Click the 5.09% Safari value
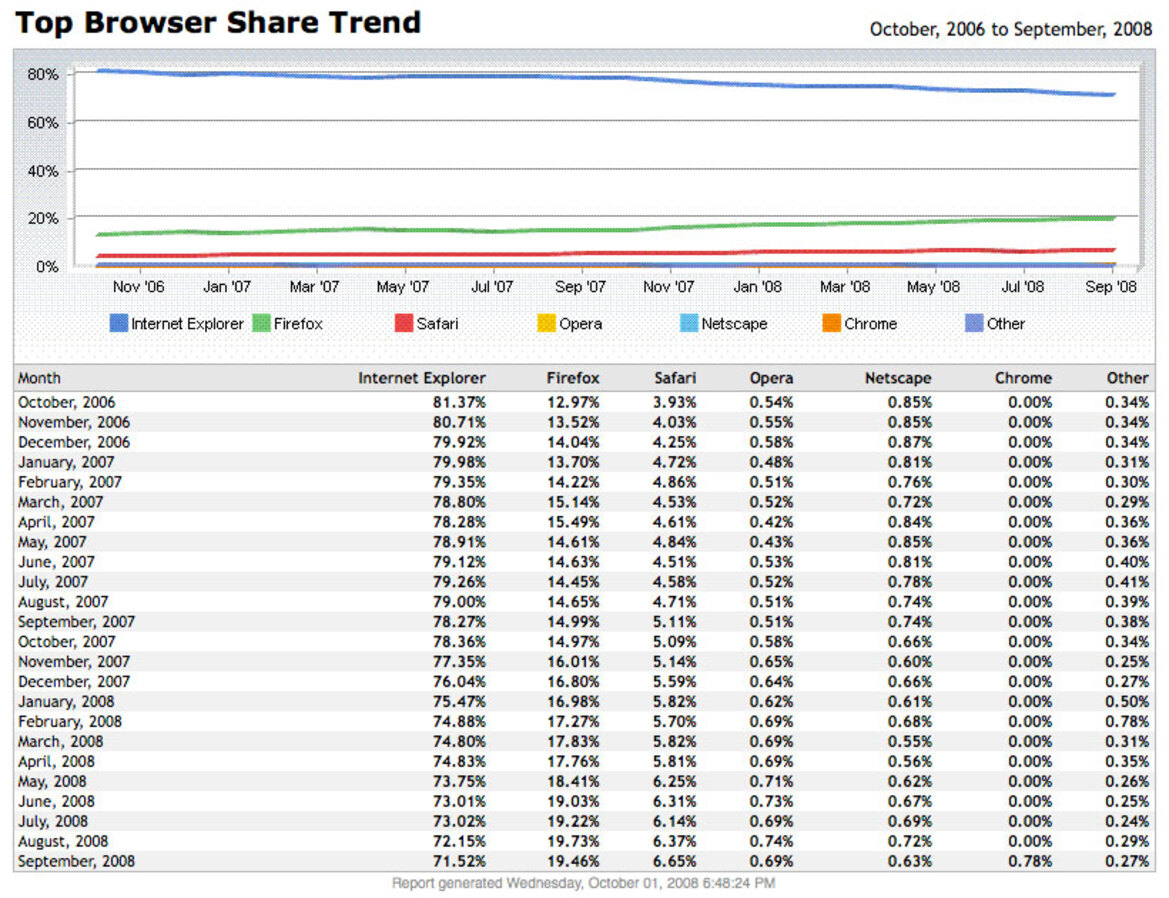This screenshot has width=1169, height=898. coord(675,642)
